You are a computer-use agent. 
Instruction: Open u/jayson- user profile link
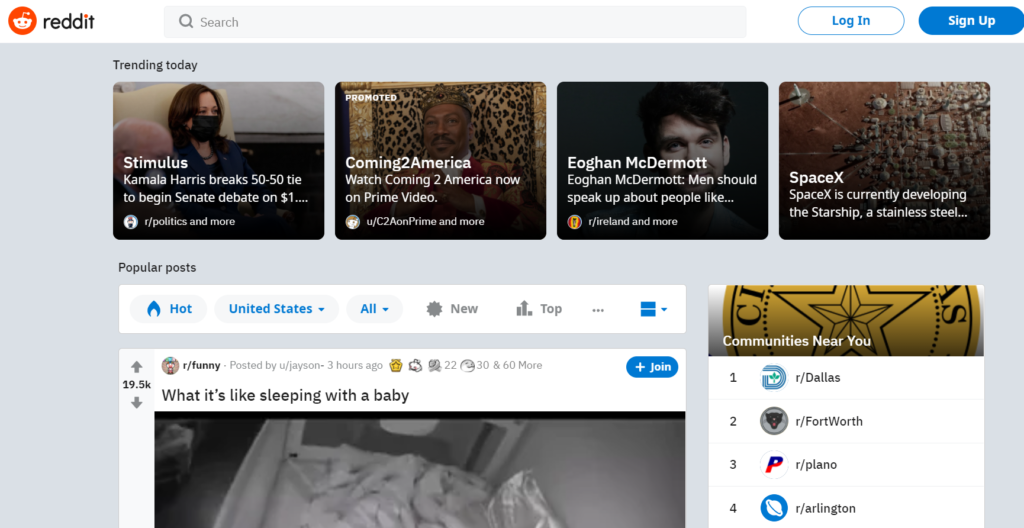point(300,365)
